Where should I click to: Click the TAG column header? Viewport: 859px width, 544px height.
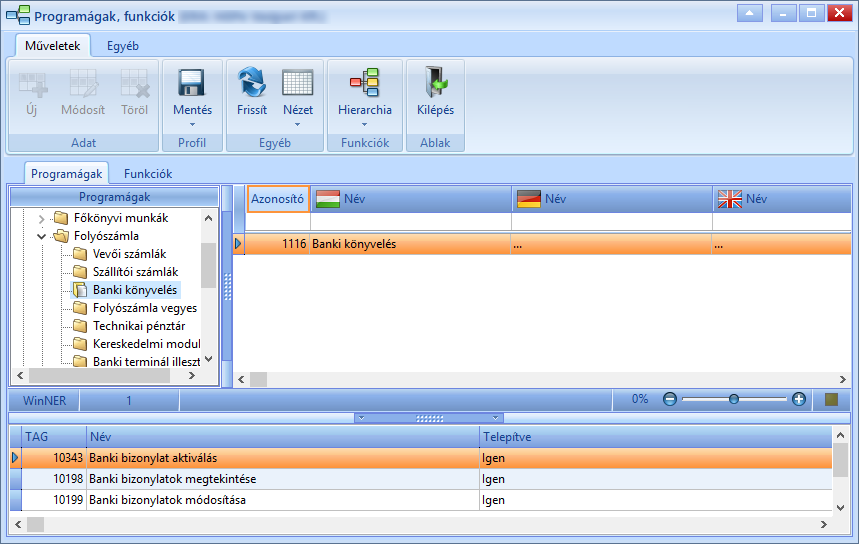pyautogui.click(x=54, y=437)
